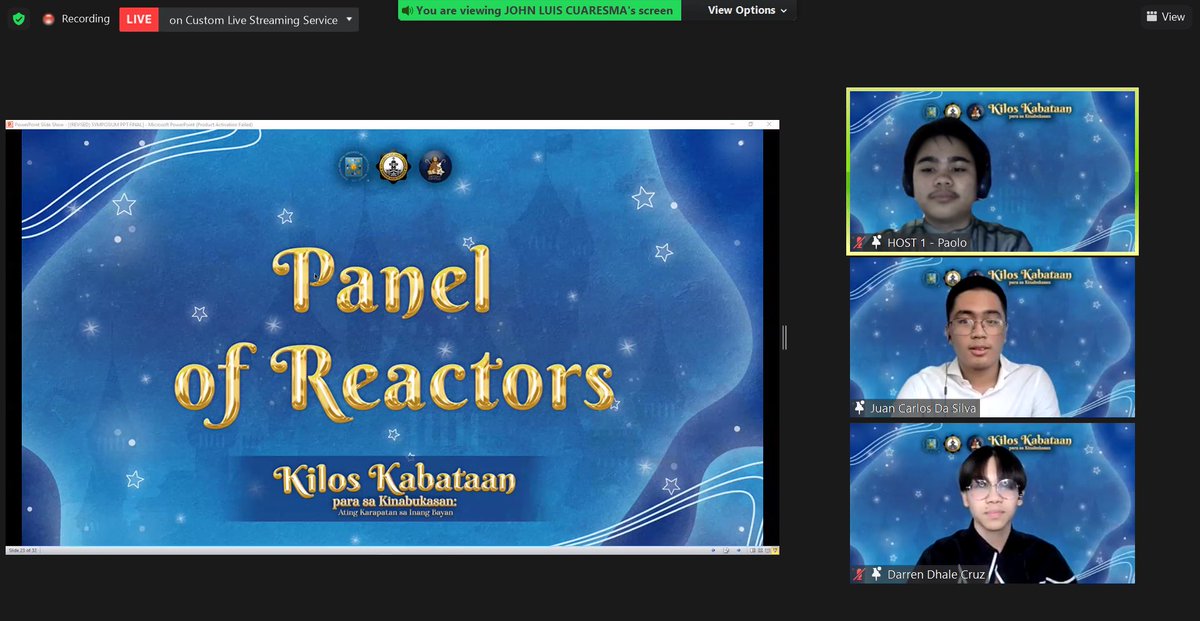Image resolution: width=1200 pixels, height=621 pixels.
Task: Select HOST 1 - Paolo video tile
Action: click(992, 171)
